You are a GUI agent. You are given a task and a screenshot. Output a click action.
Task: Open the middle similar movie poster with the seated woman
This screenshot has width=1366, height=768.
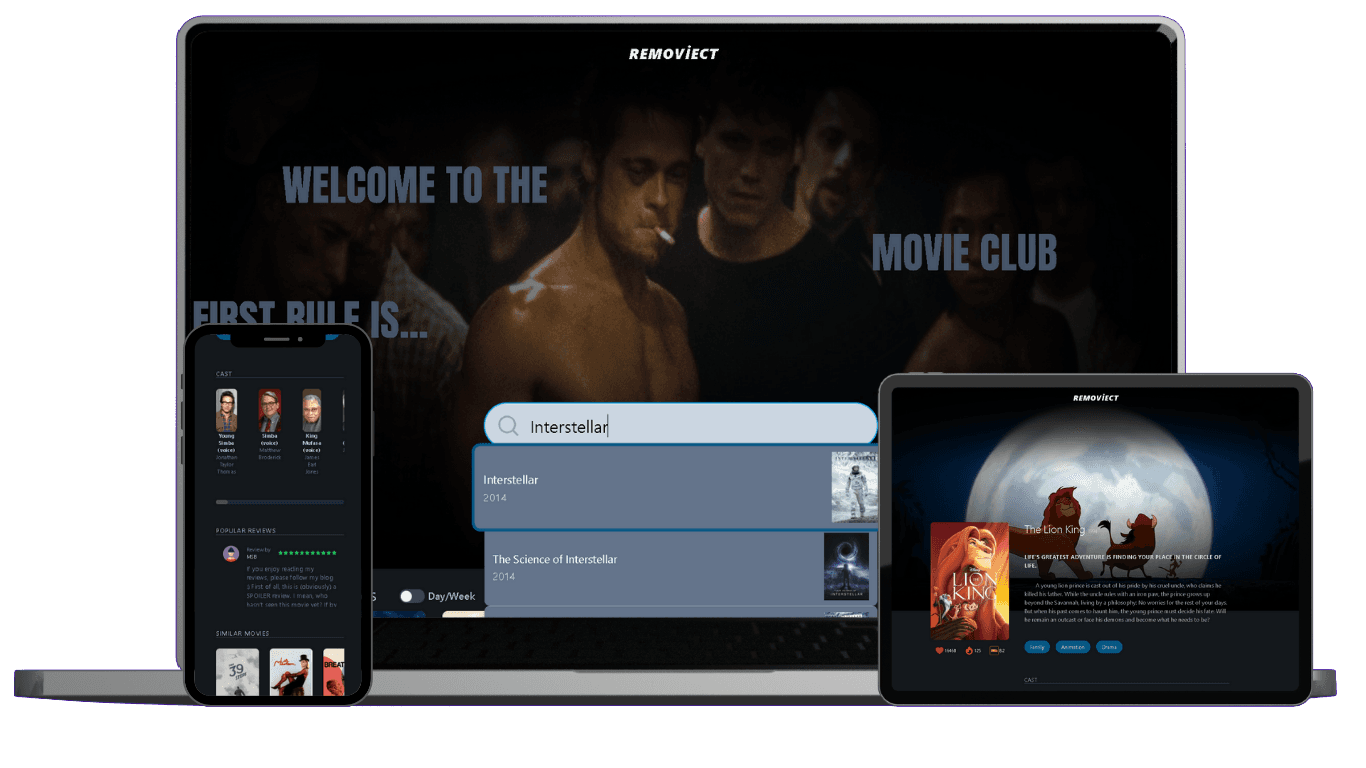pos(291,672)
